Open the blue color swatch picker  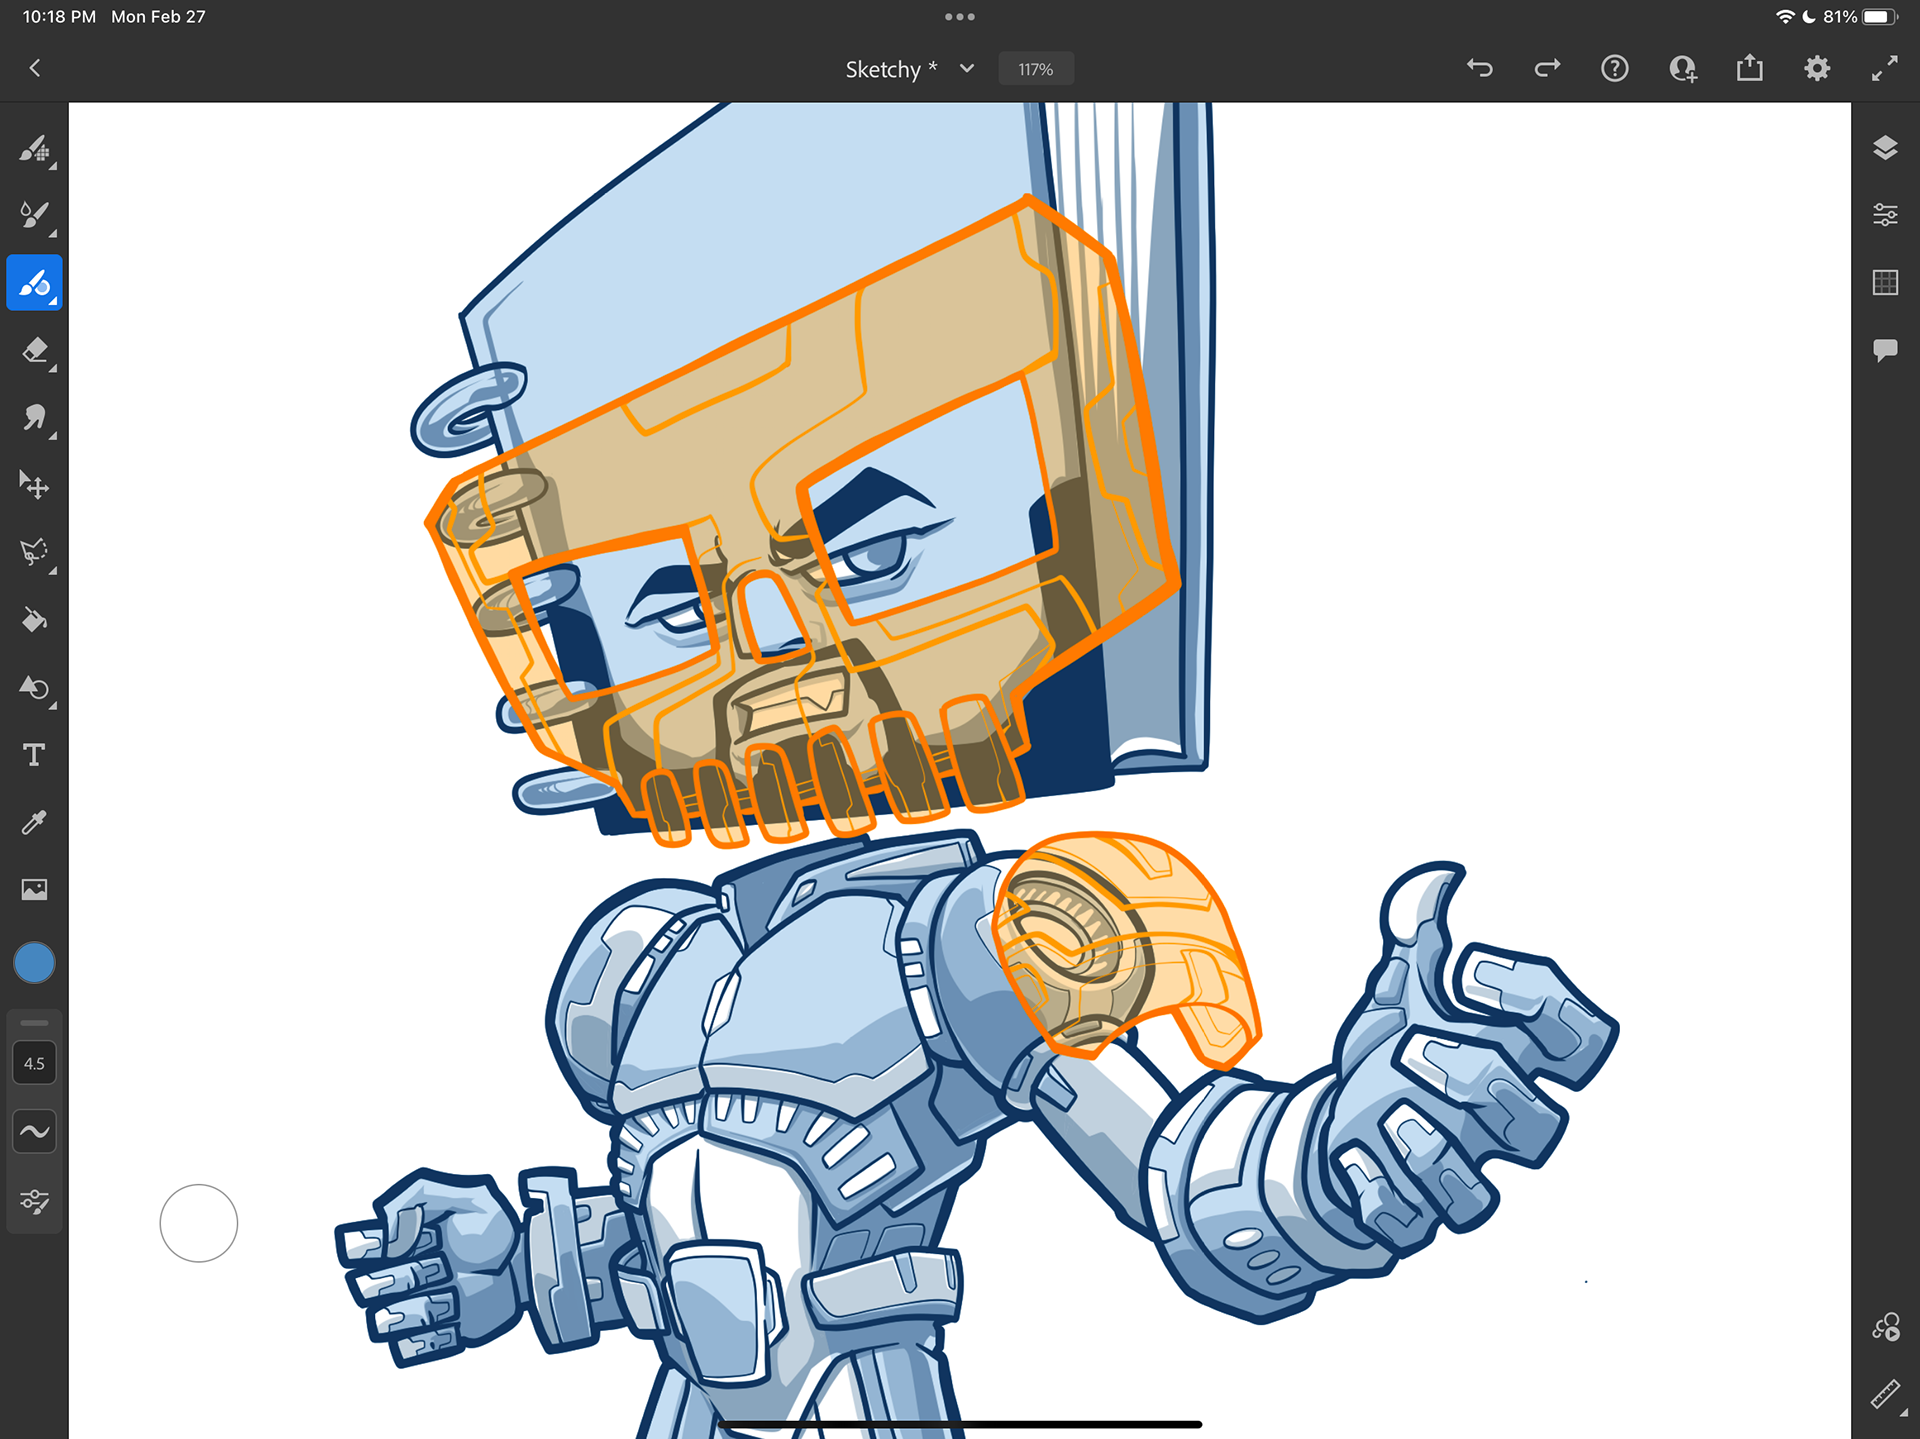tap(34, 962)
